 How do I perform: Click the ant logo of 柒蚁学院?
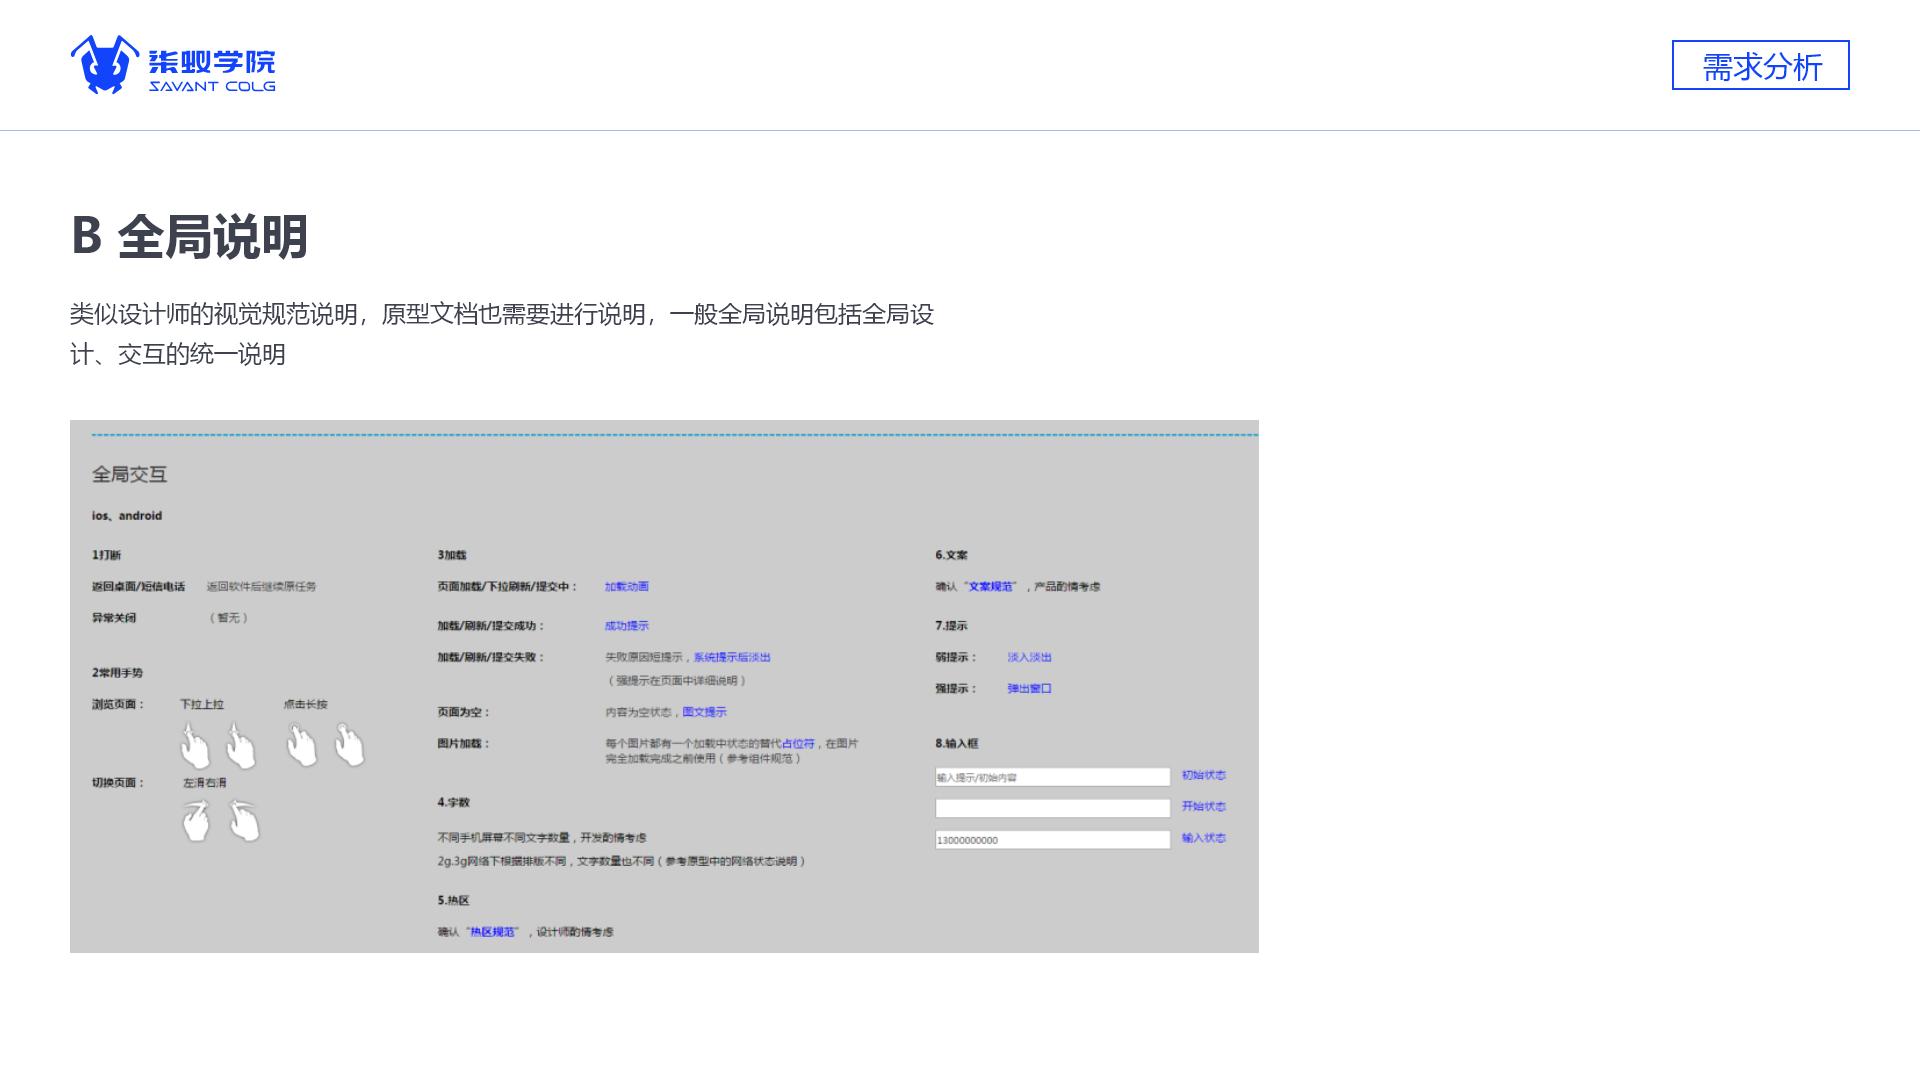click(x=104, y=65)
